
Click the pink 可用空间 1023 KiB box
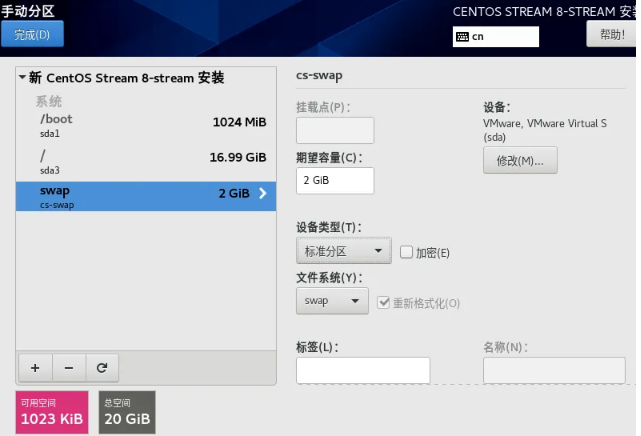point(52,412)
